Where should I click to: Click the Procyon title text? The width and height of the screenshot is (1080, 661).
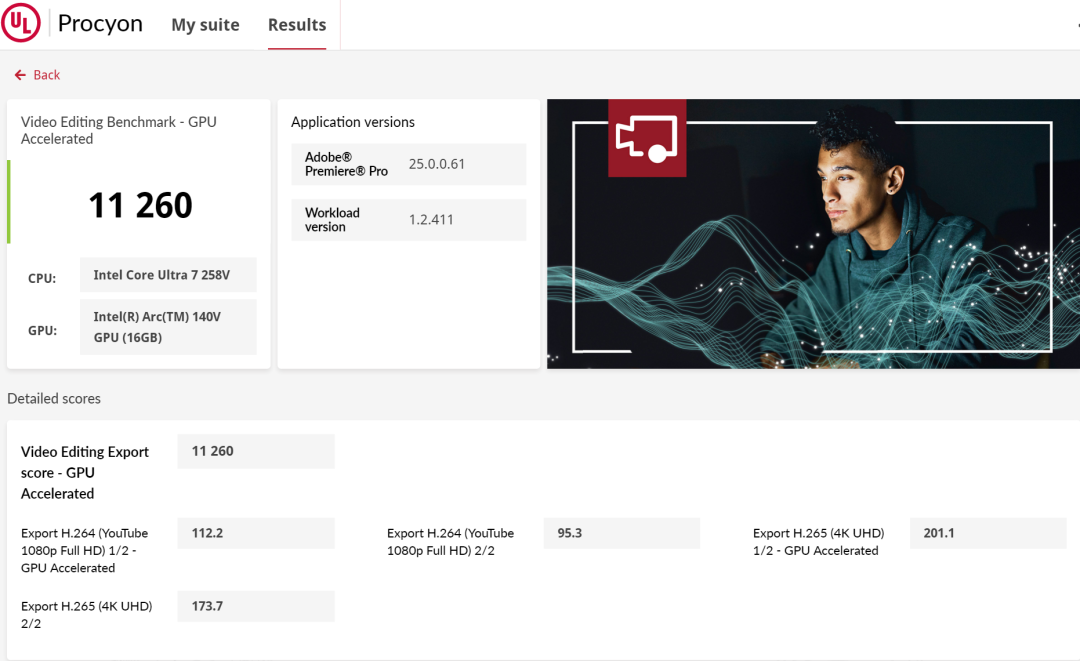100,24
